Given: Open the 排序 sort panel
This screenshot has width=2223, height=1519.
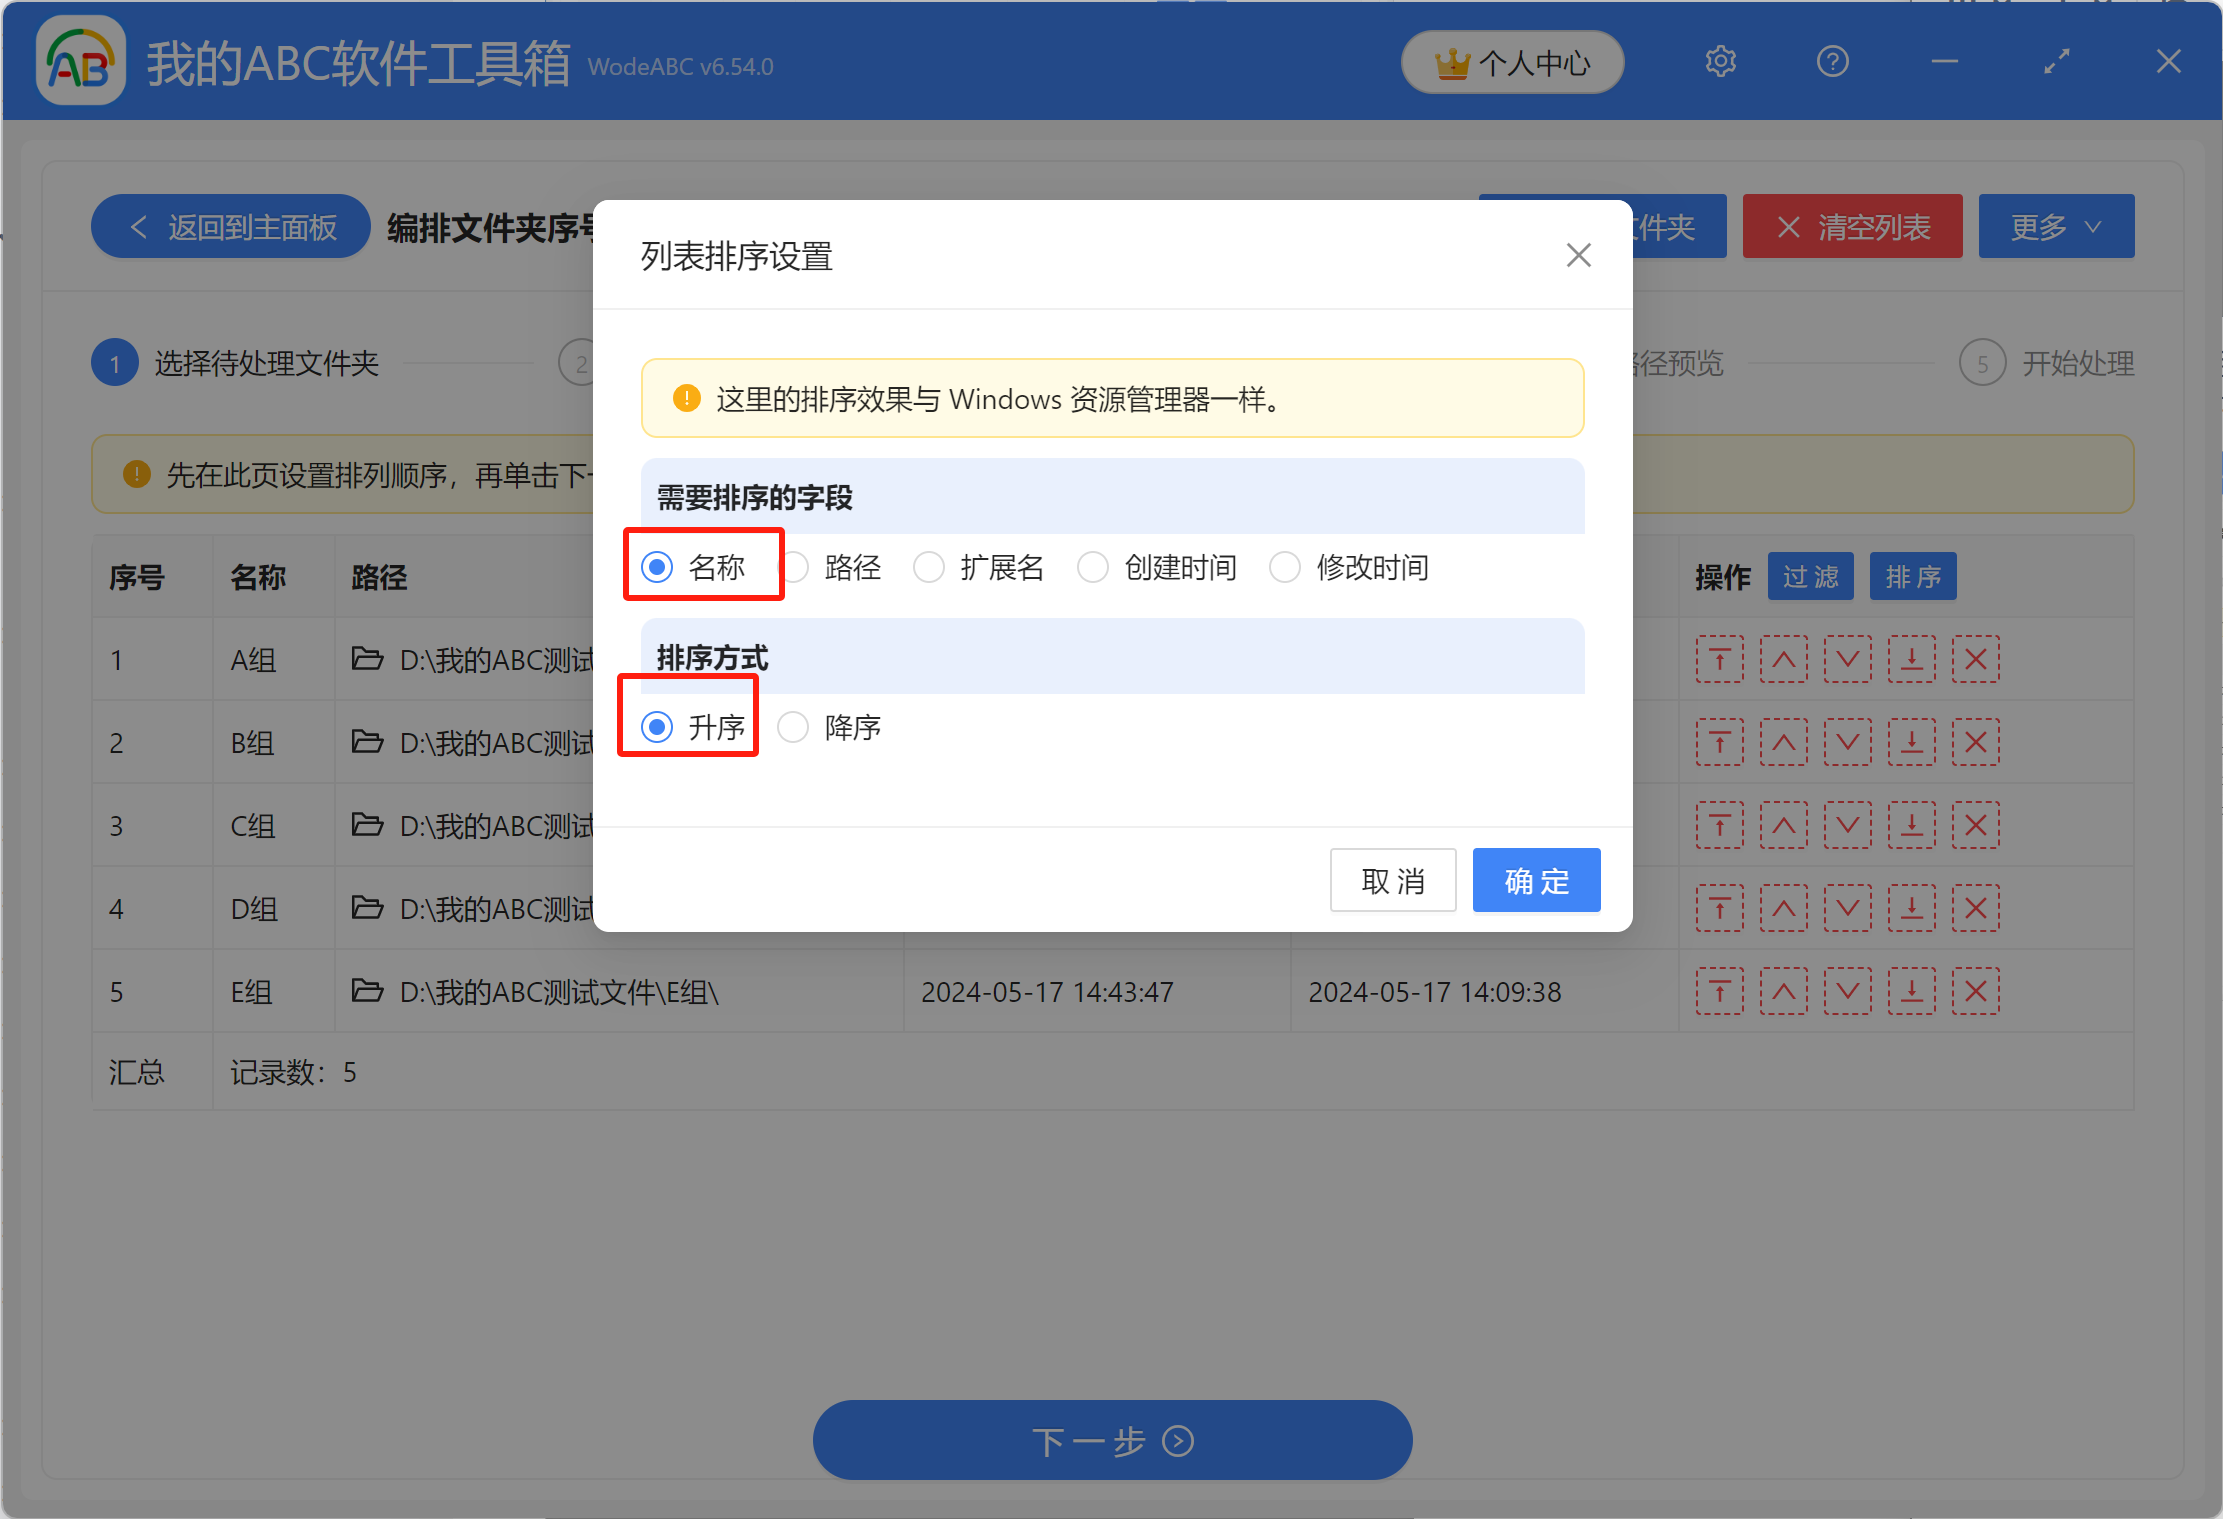Looking at the screenshot, I should 1912,576.
